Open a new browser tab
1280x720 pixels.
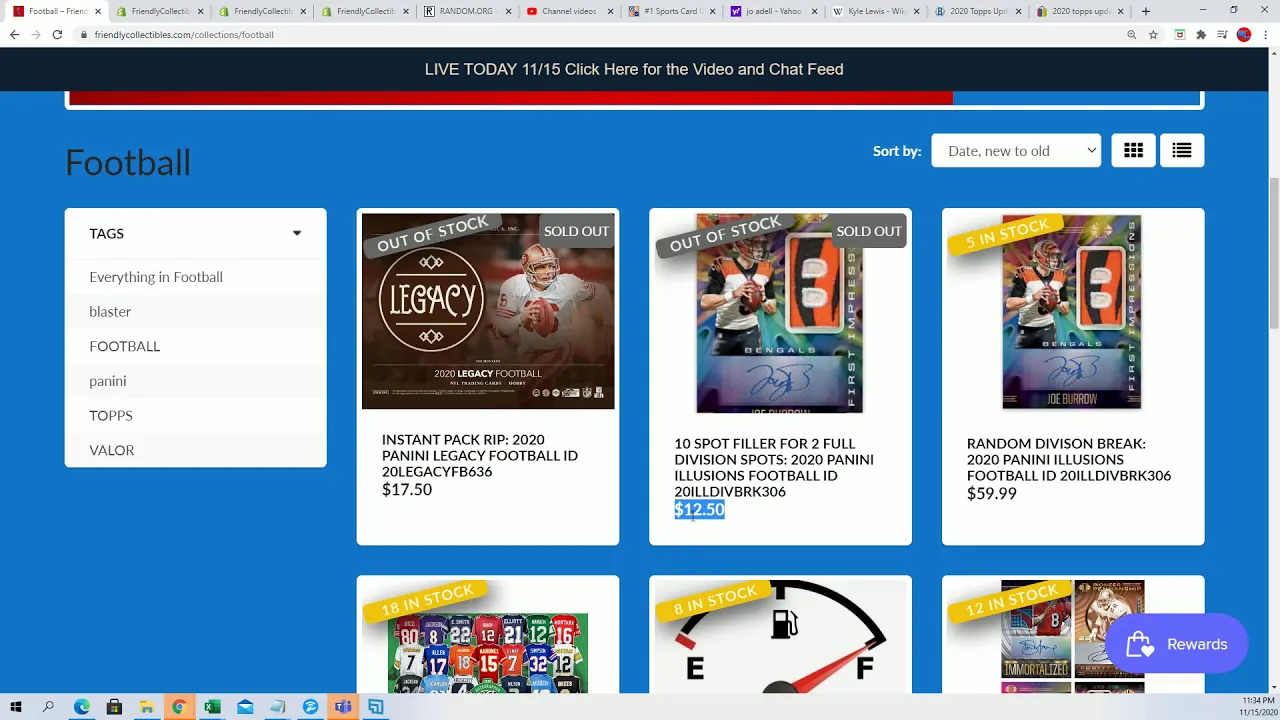1146,11
